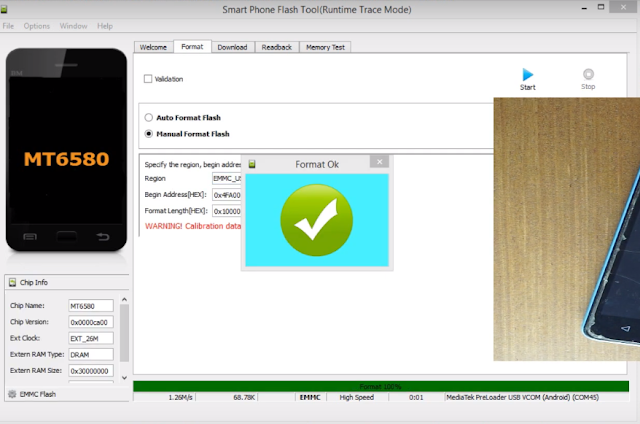This screenshot has width=640, height=424.
Task: Switch to the Readback tab
Action: (277, 47)
